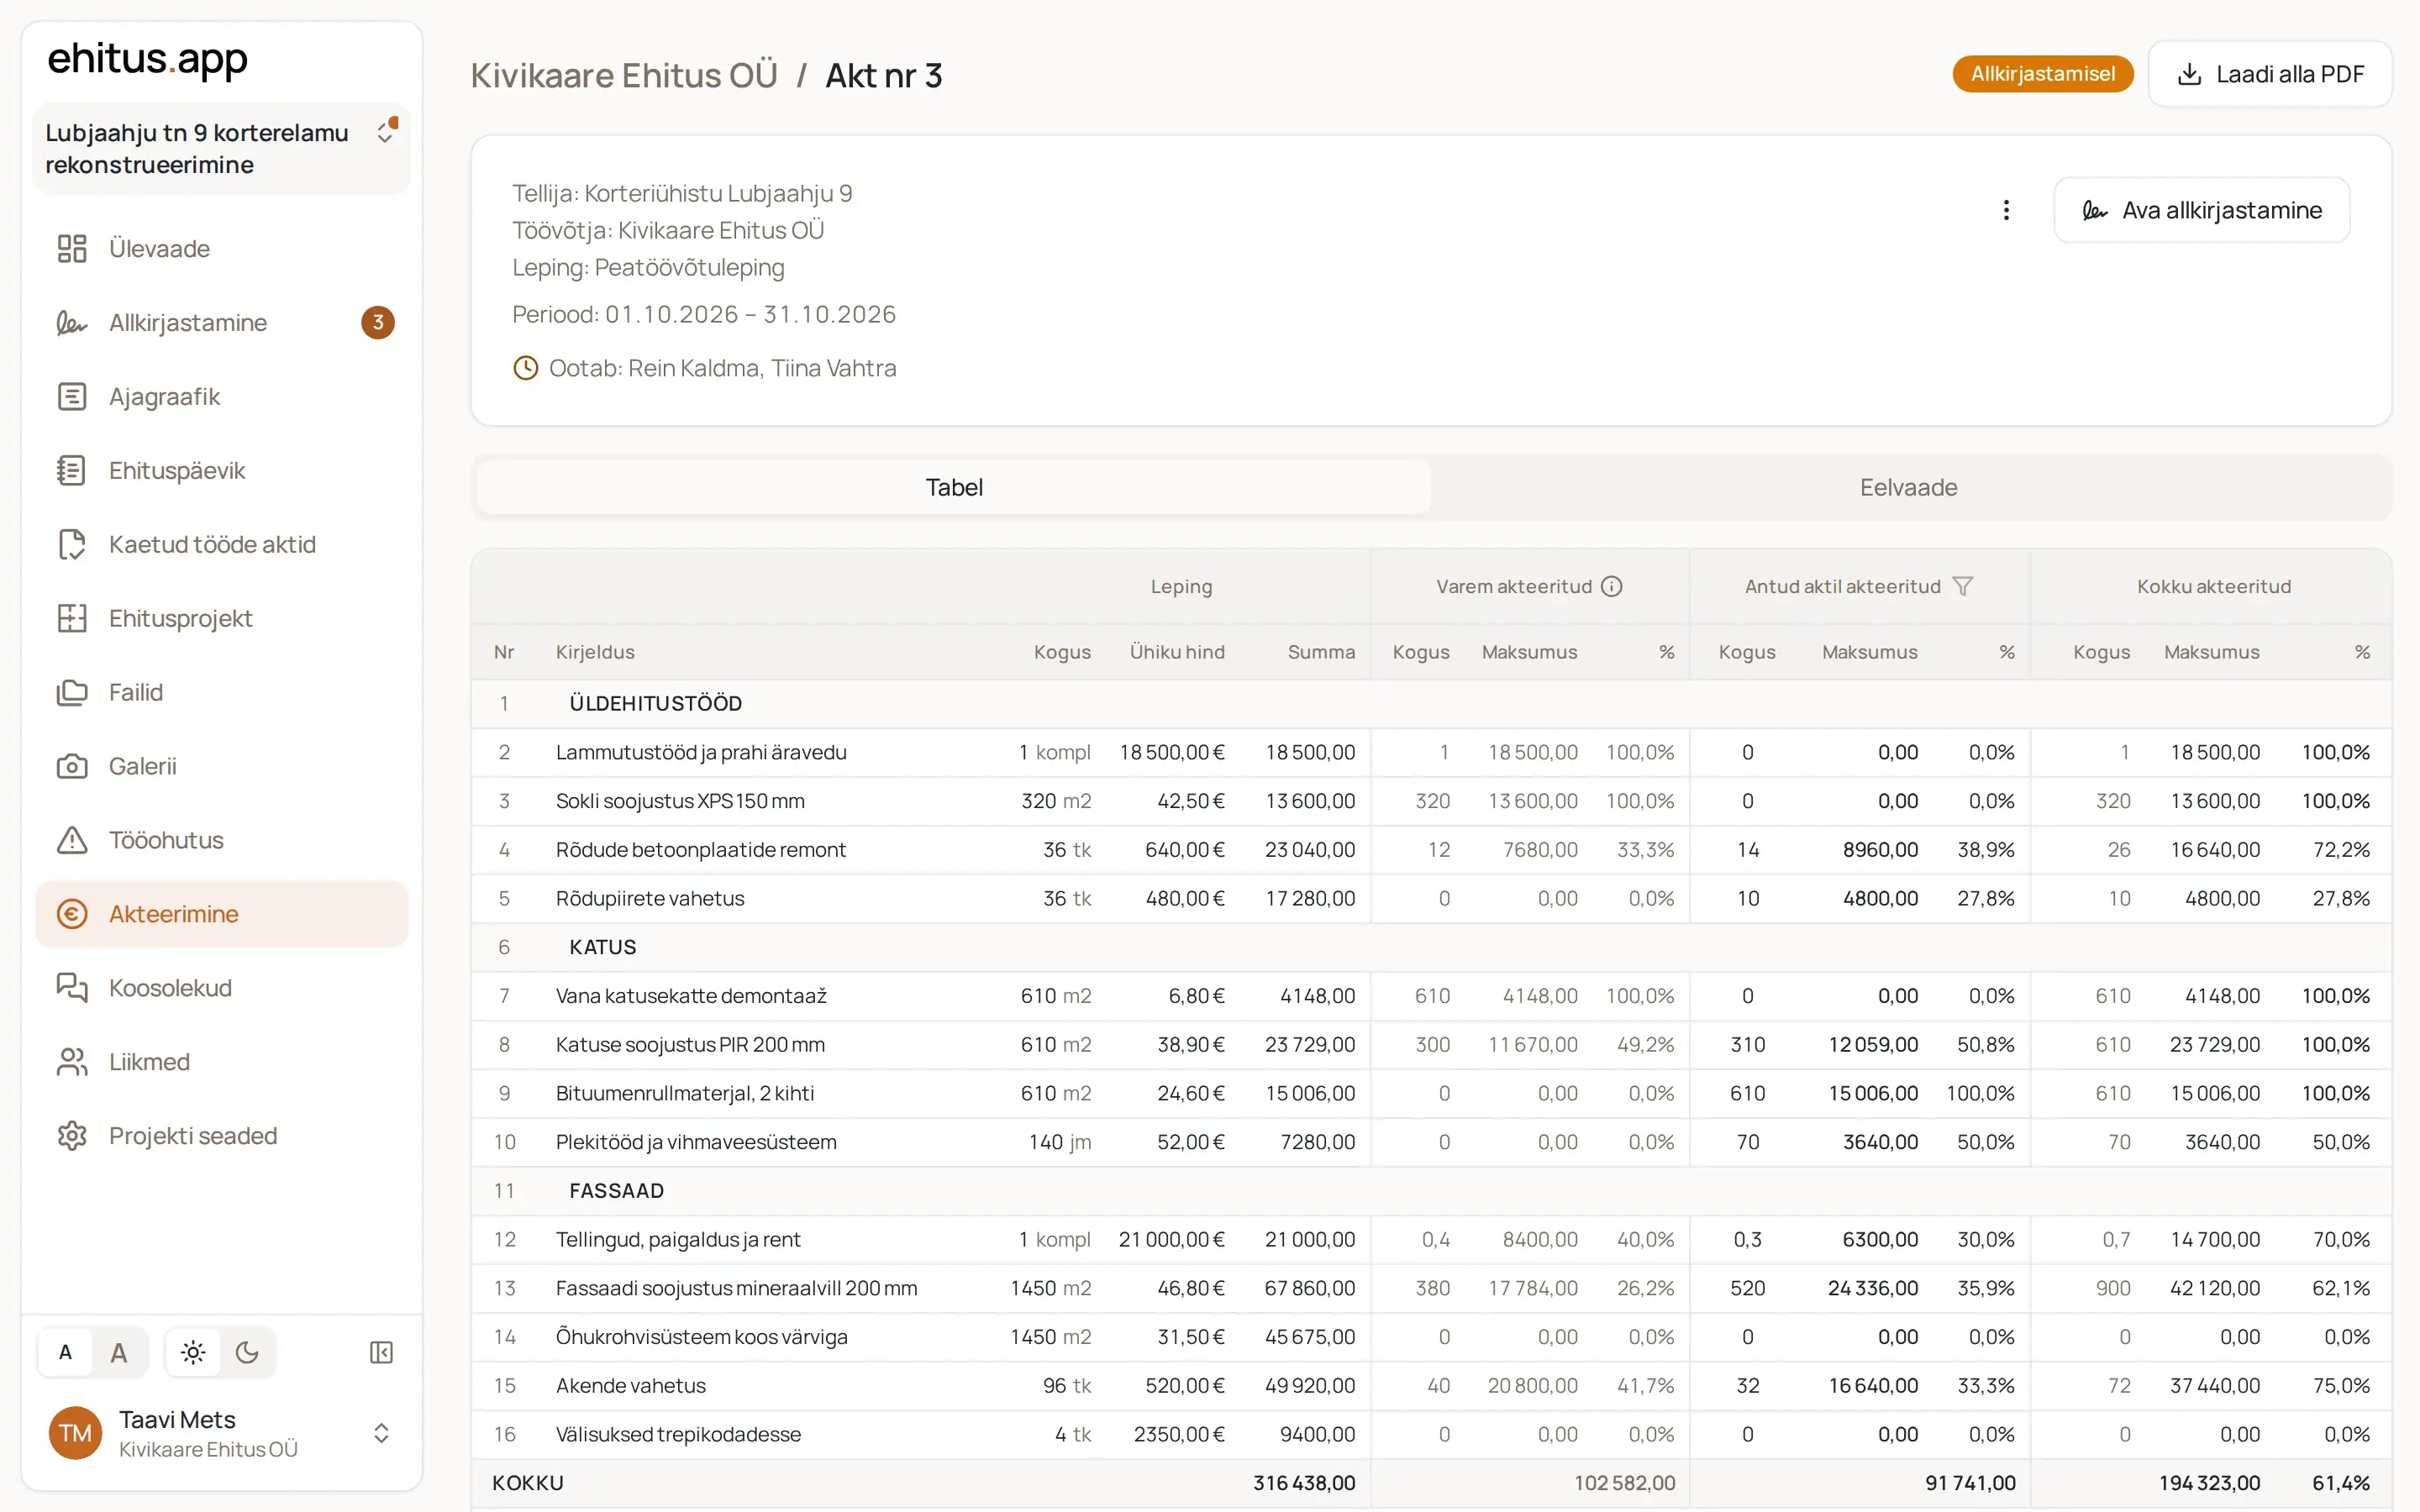The height and width of the screenshot is (1512, 2420).
Task: Switch to the Eelvaade tab
Action: 1908,488
